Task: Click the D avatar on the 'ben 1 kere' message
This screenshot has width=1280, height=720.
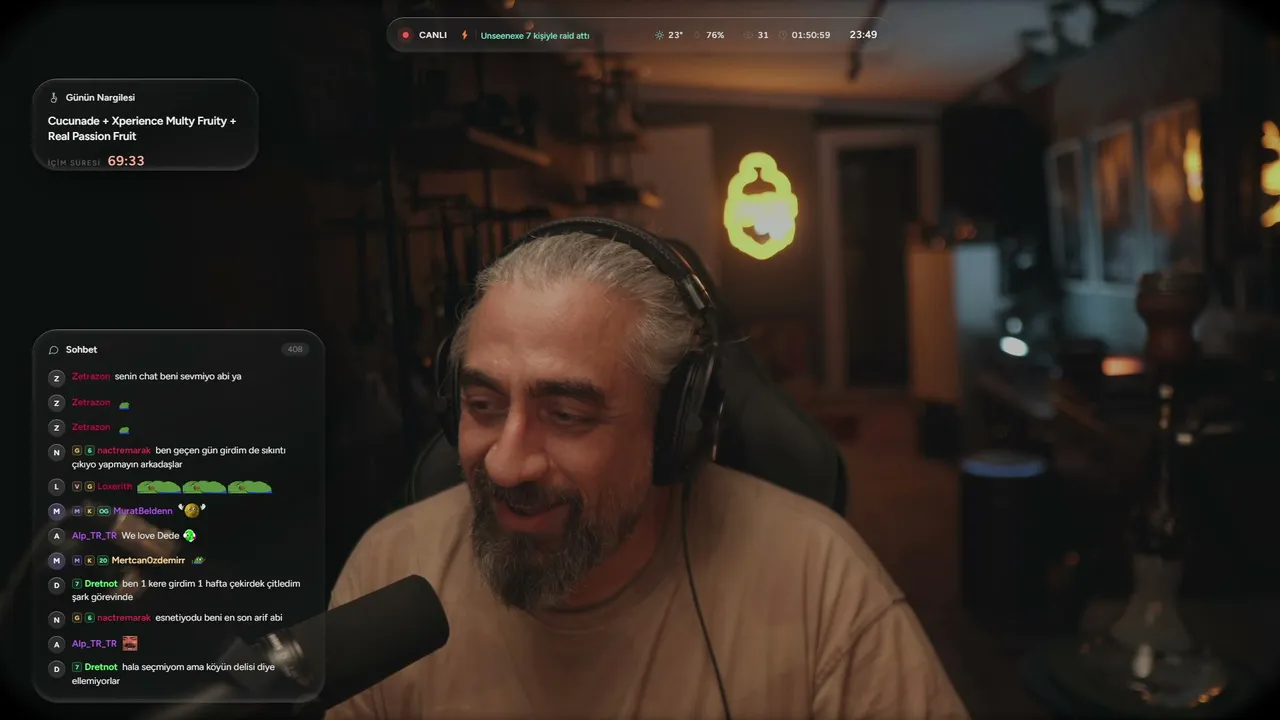Action: click(56, 585)
